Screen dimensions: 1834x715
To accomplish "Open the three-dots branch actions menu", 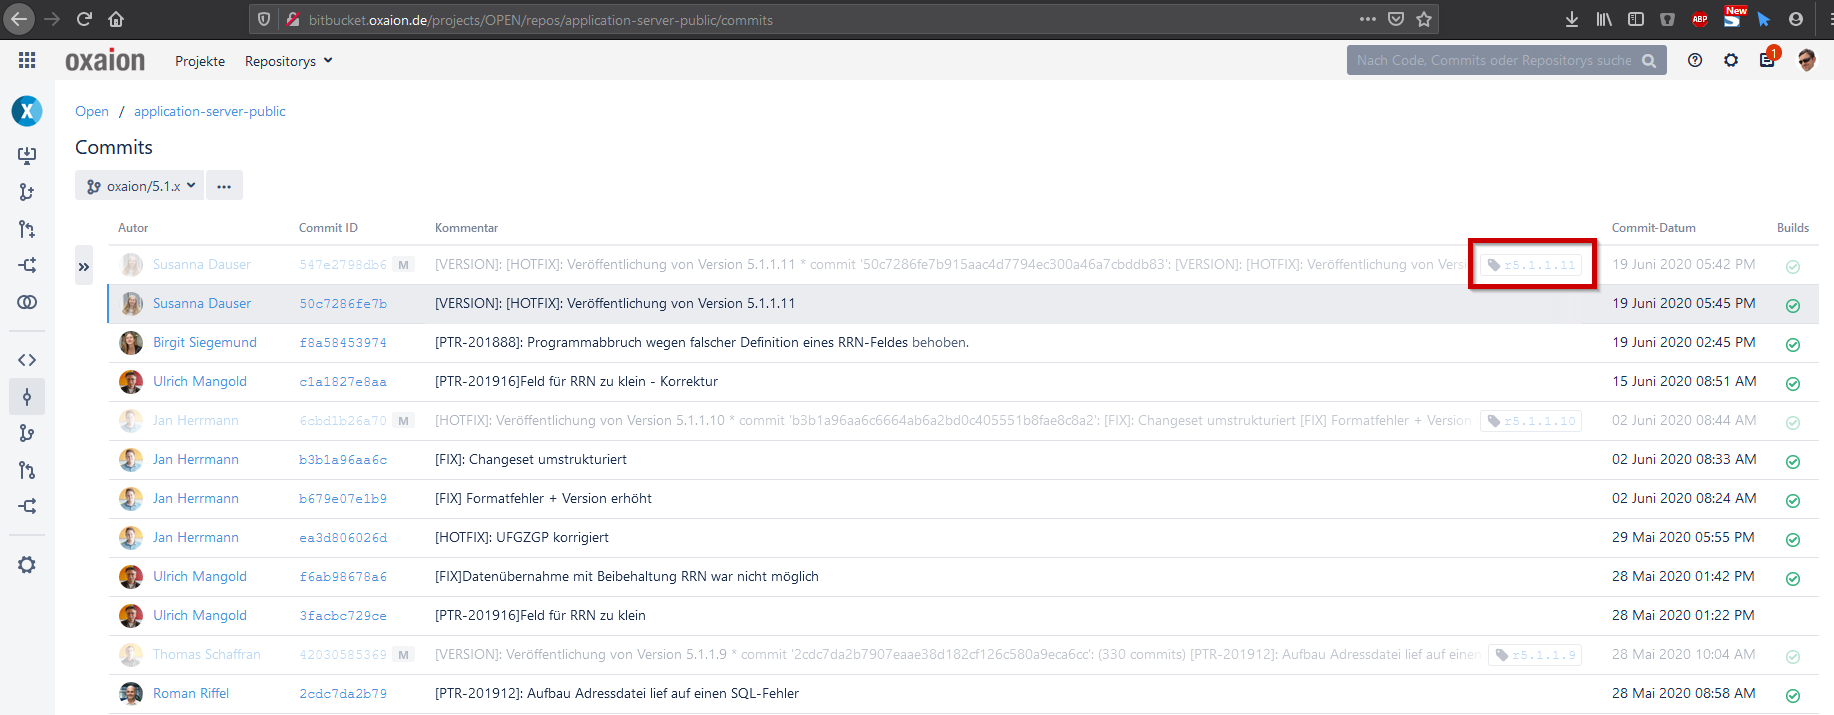I will (x=224, y=186).
